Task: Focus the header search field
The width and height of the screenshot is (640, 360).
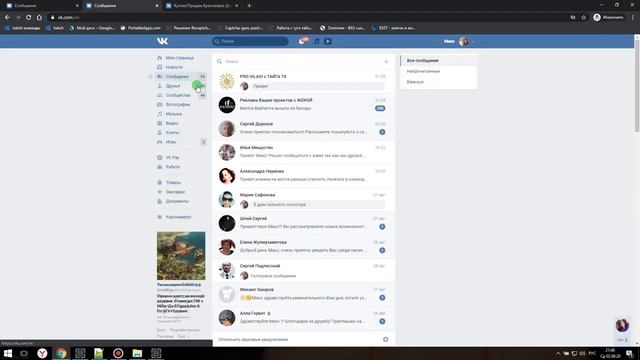Action: point(250,41)
